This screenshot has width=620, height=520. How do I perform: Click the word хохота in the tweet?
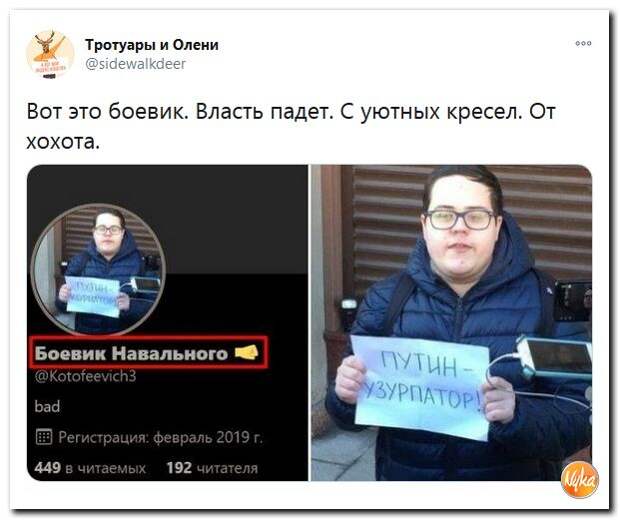click(x=62, y=142)
